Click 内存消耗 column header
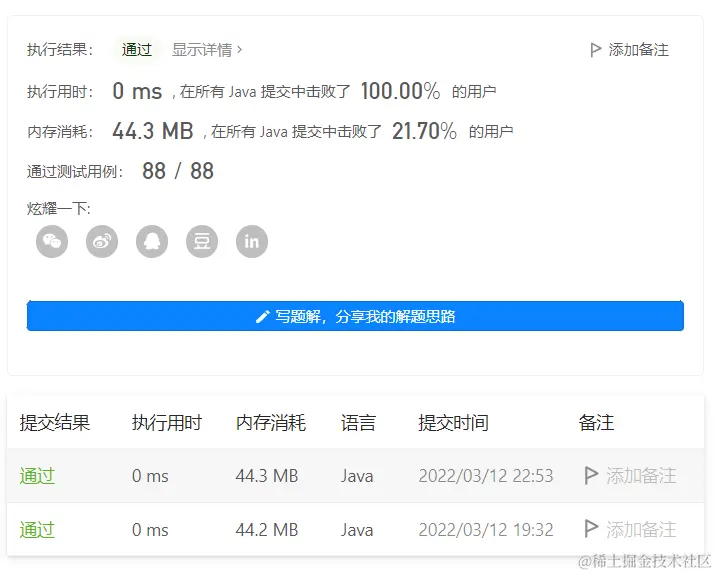 pyautogui.click(x=271, y=422)
